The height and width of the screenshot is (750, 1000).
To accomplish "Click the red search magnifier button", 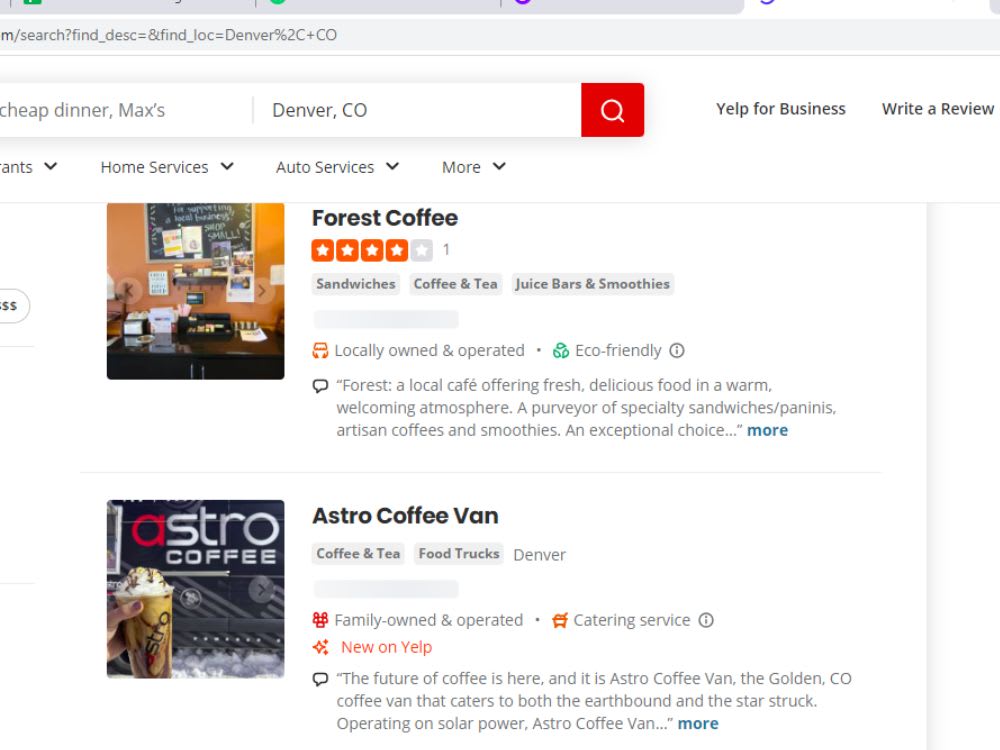I will [612, 110].
